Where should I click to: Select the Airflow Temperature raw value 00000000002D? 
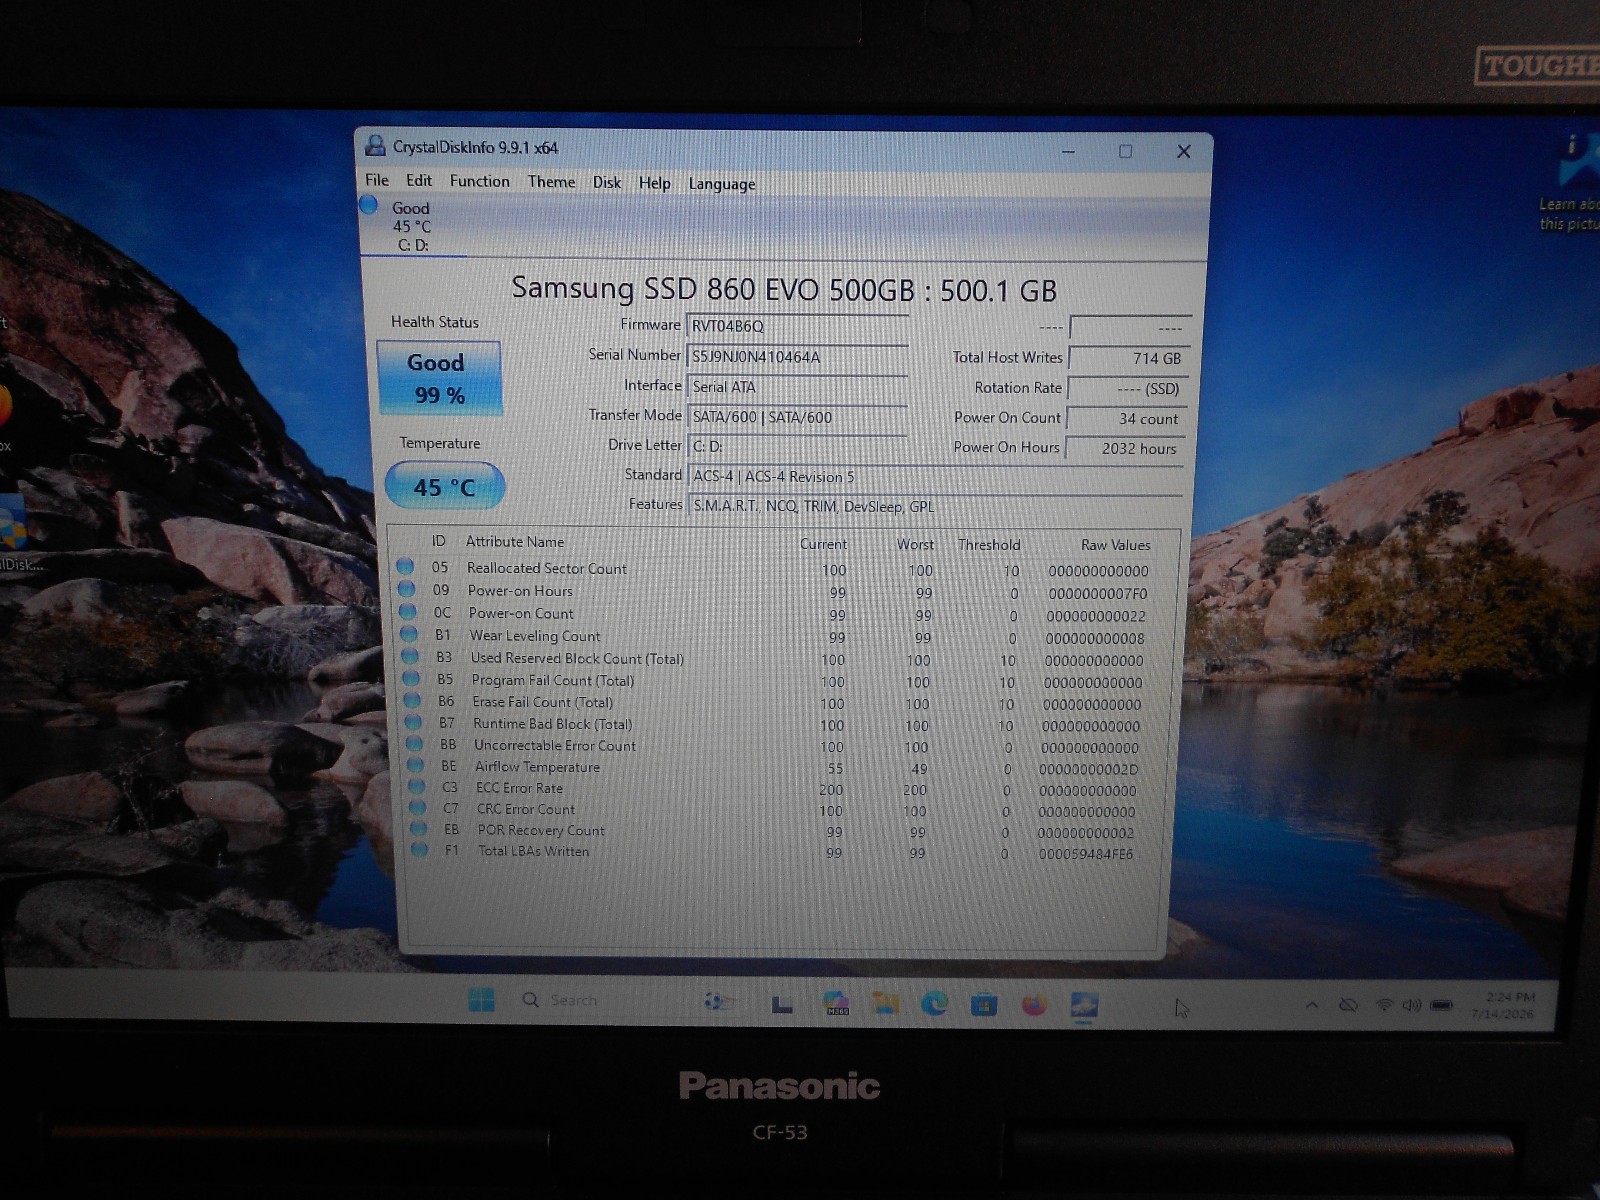(x=1088, y=769)
